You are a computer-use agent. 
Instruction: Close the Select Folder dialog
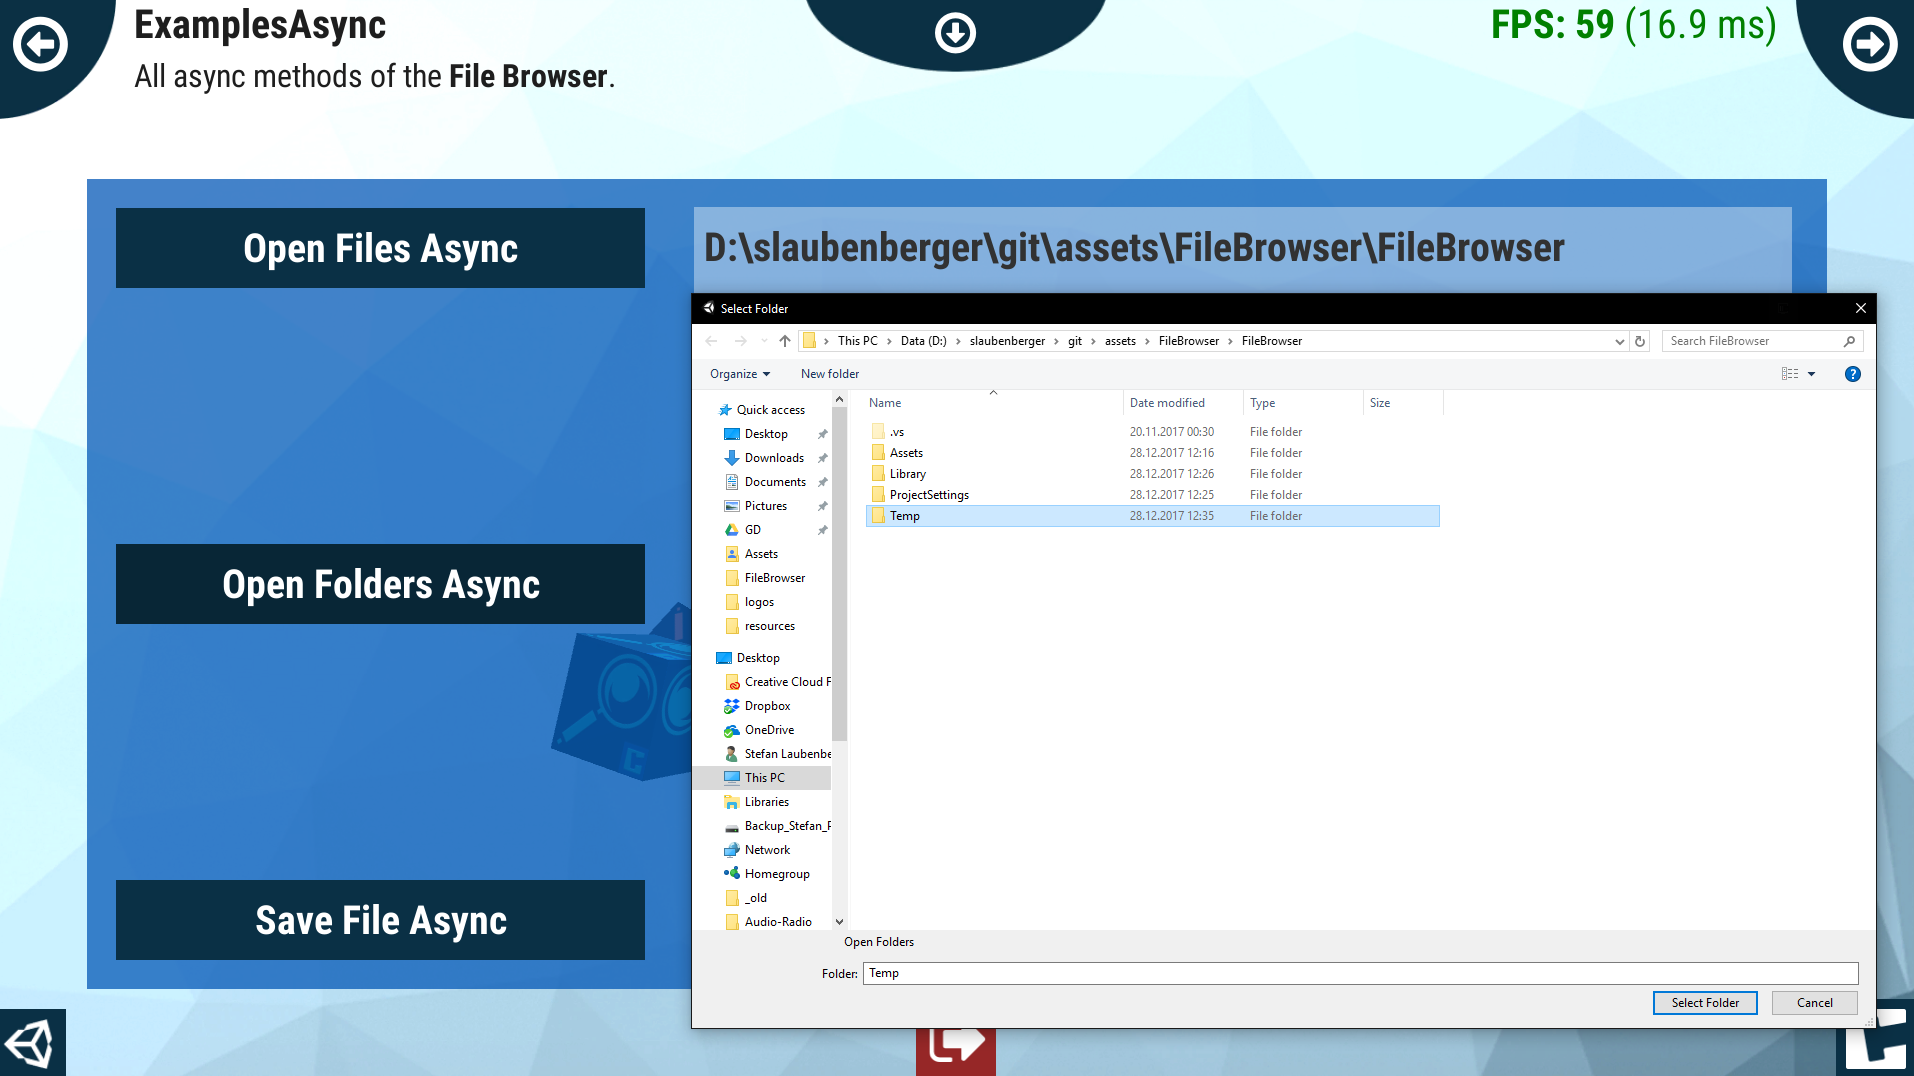tap(1860, 308)
